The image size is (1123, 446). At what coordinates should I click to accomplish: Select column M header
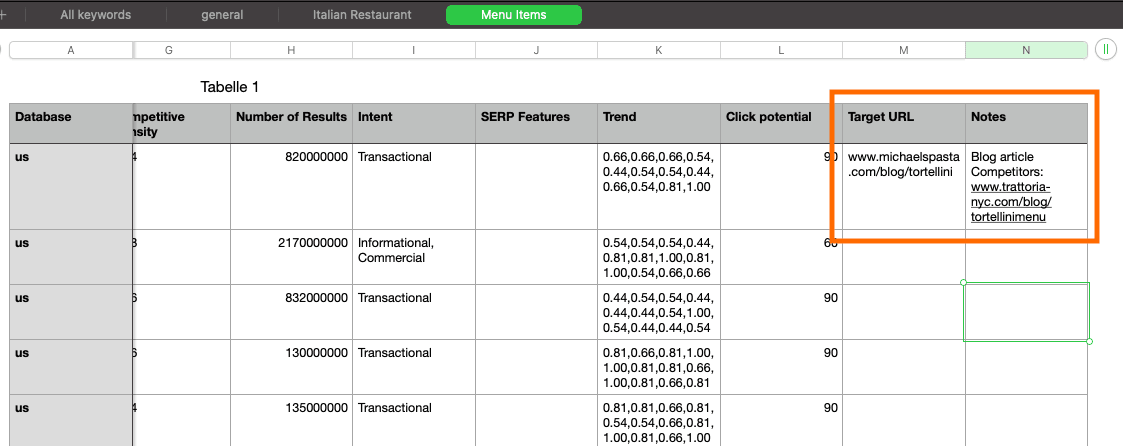point(904,50)
